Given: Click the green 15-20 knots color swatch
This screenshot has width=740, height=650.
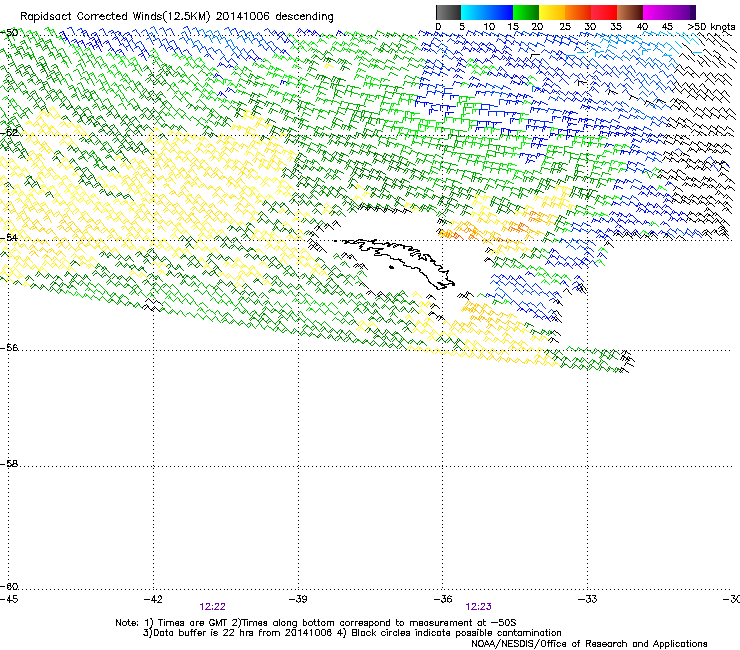Looking at the screenshot, I should [526, 12].
